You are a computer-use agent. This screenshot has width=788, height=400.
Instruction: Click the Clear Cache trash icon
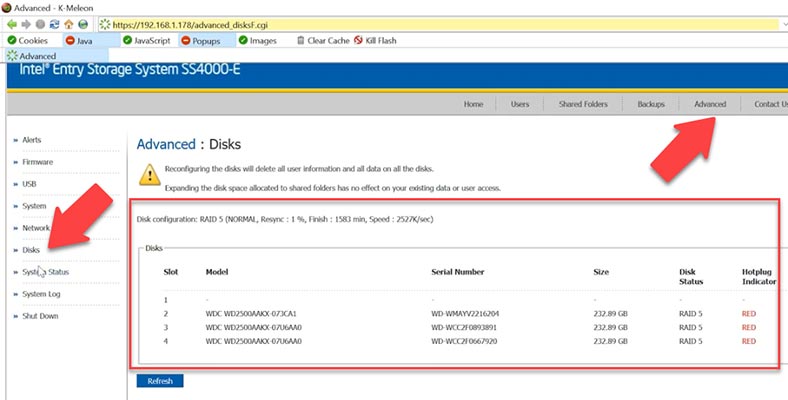pos(301,40)
